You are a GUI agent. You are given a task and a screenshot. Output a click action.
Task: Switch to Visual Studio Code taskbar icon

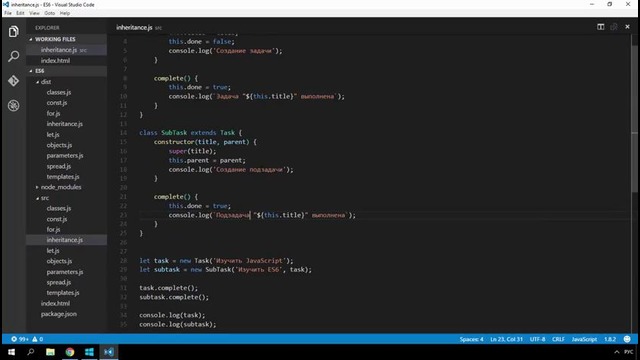[x=109, y=352]
